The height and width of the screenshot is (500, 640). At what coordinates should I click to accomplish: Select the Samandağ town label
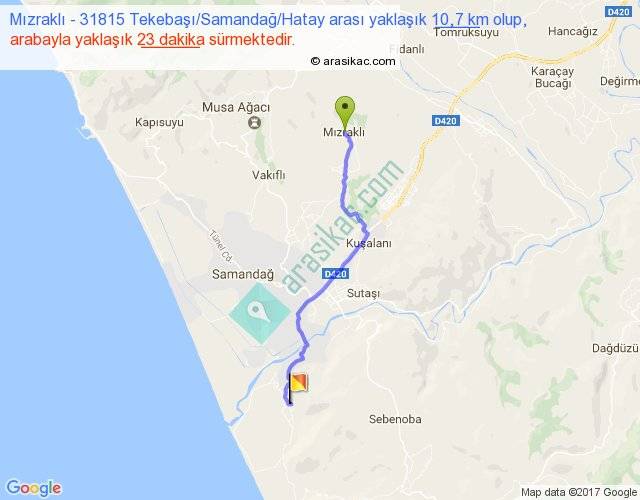pyautogui.click(x=243, y=274)
